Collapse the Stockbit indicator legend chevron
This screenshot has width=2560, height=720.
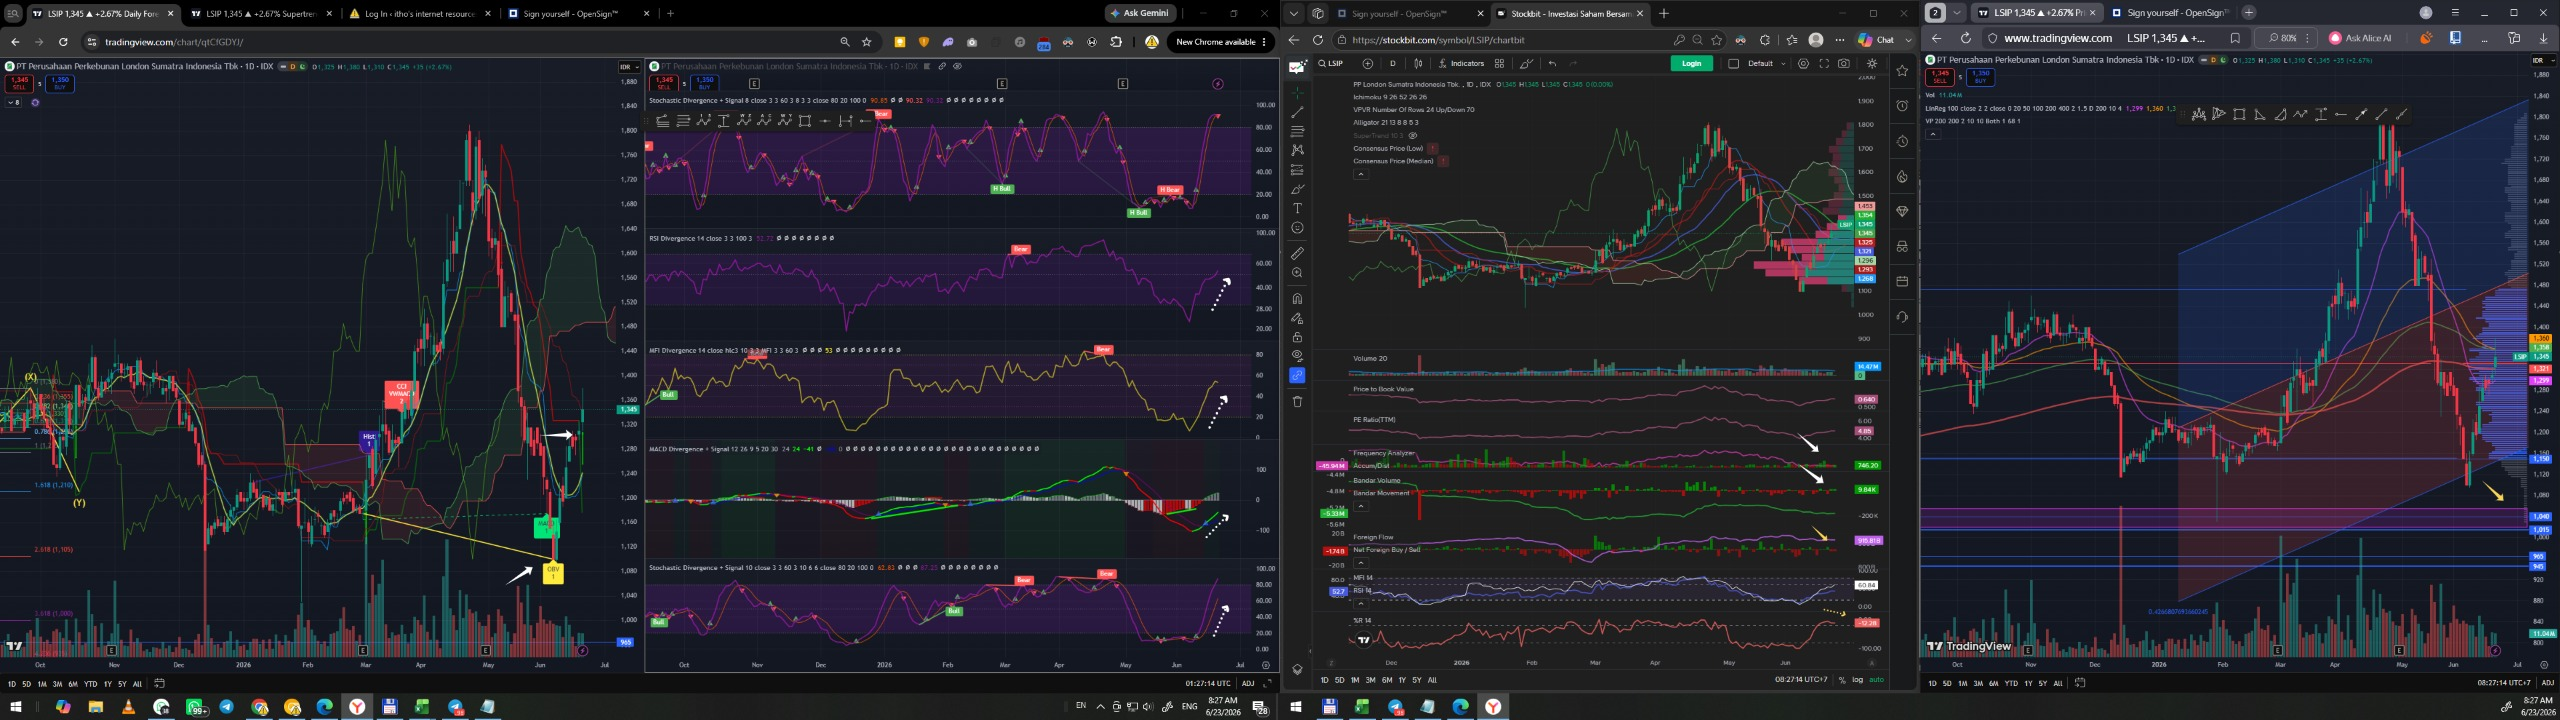coord(1360,174)
